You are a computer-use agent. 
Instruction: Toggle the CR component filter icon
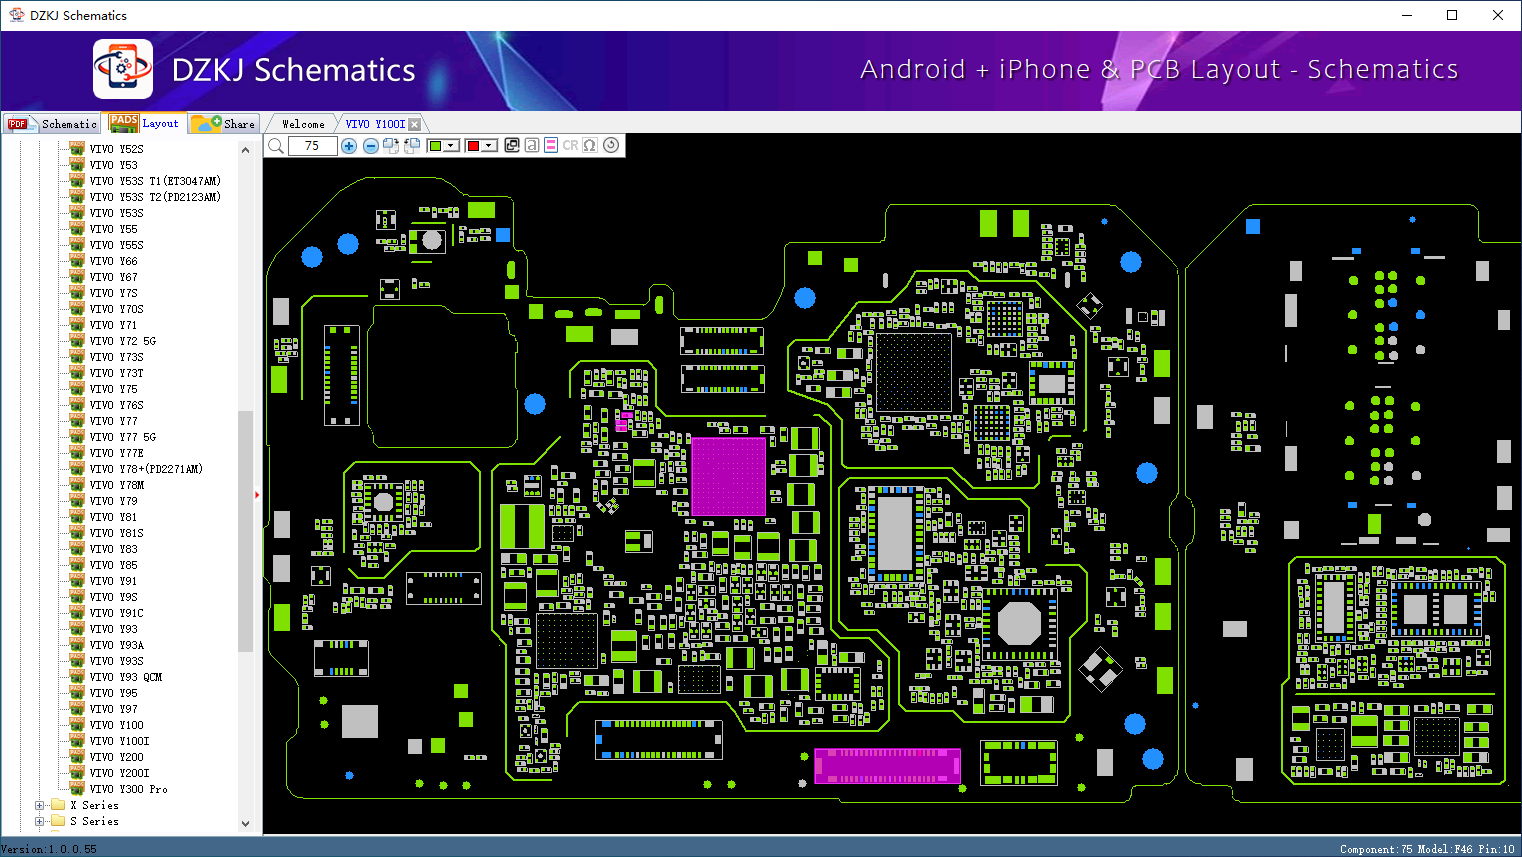570,145
